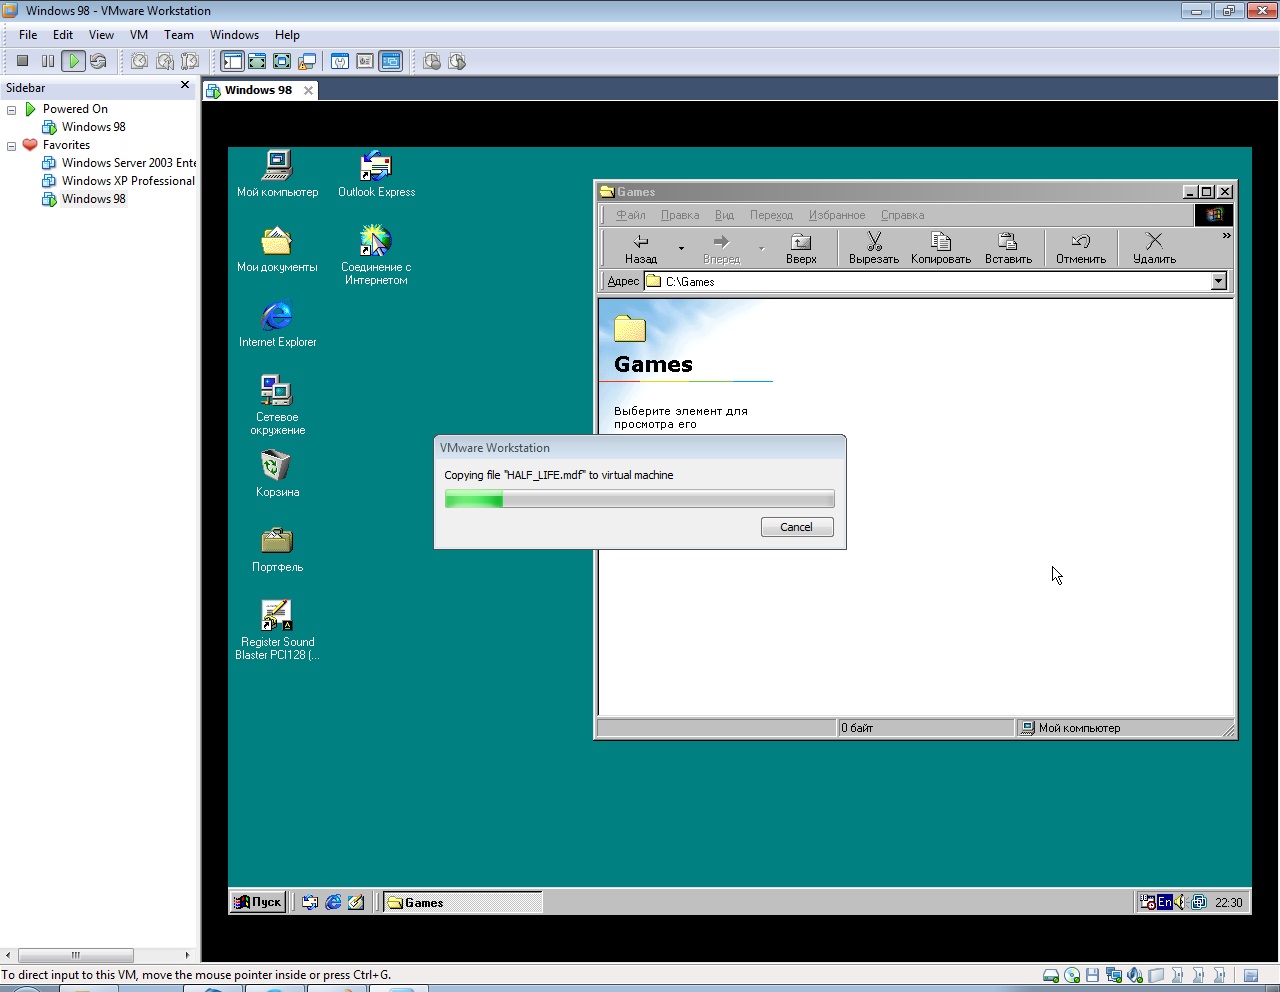
Task: Open the Назад history dropdown arrow
Action: pyautogui.click(x=681, y=248)
